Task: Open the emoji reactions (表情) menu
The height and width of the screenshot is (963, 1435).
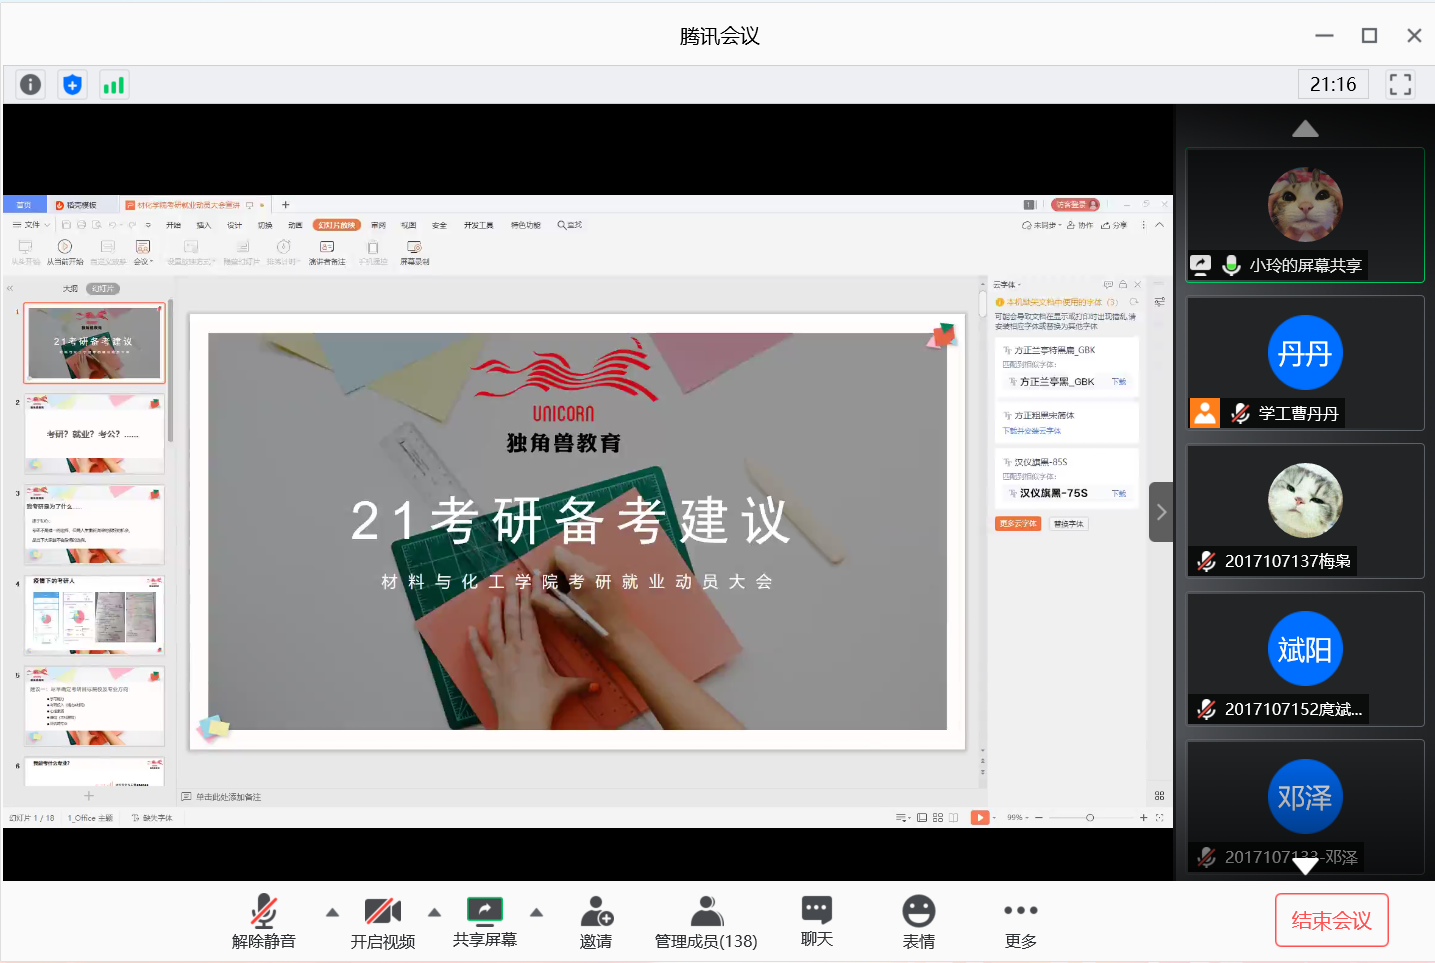Action: 919,921
